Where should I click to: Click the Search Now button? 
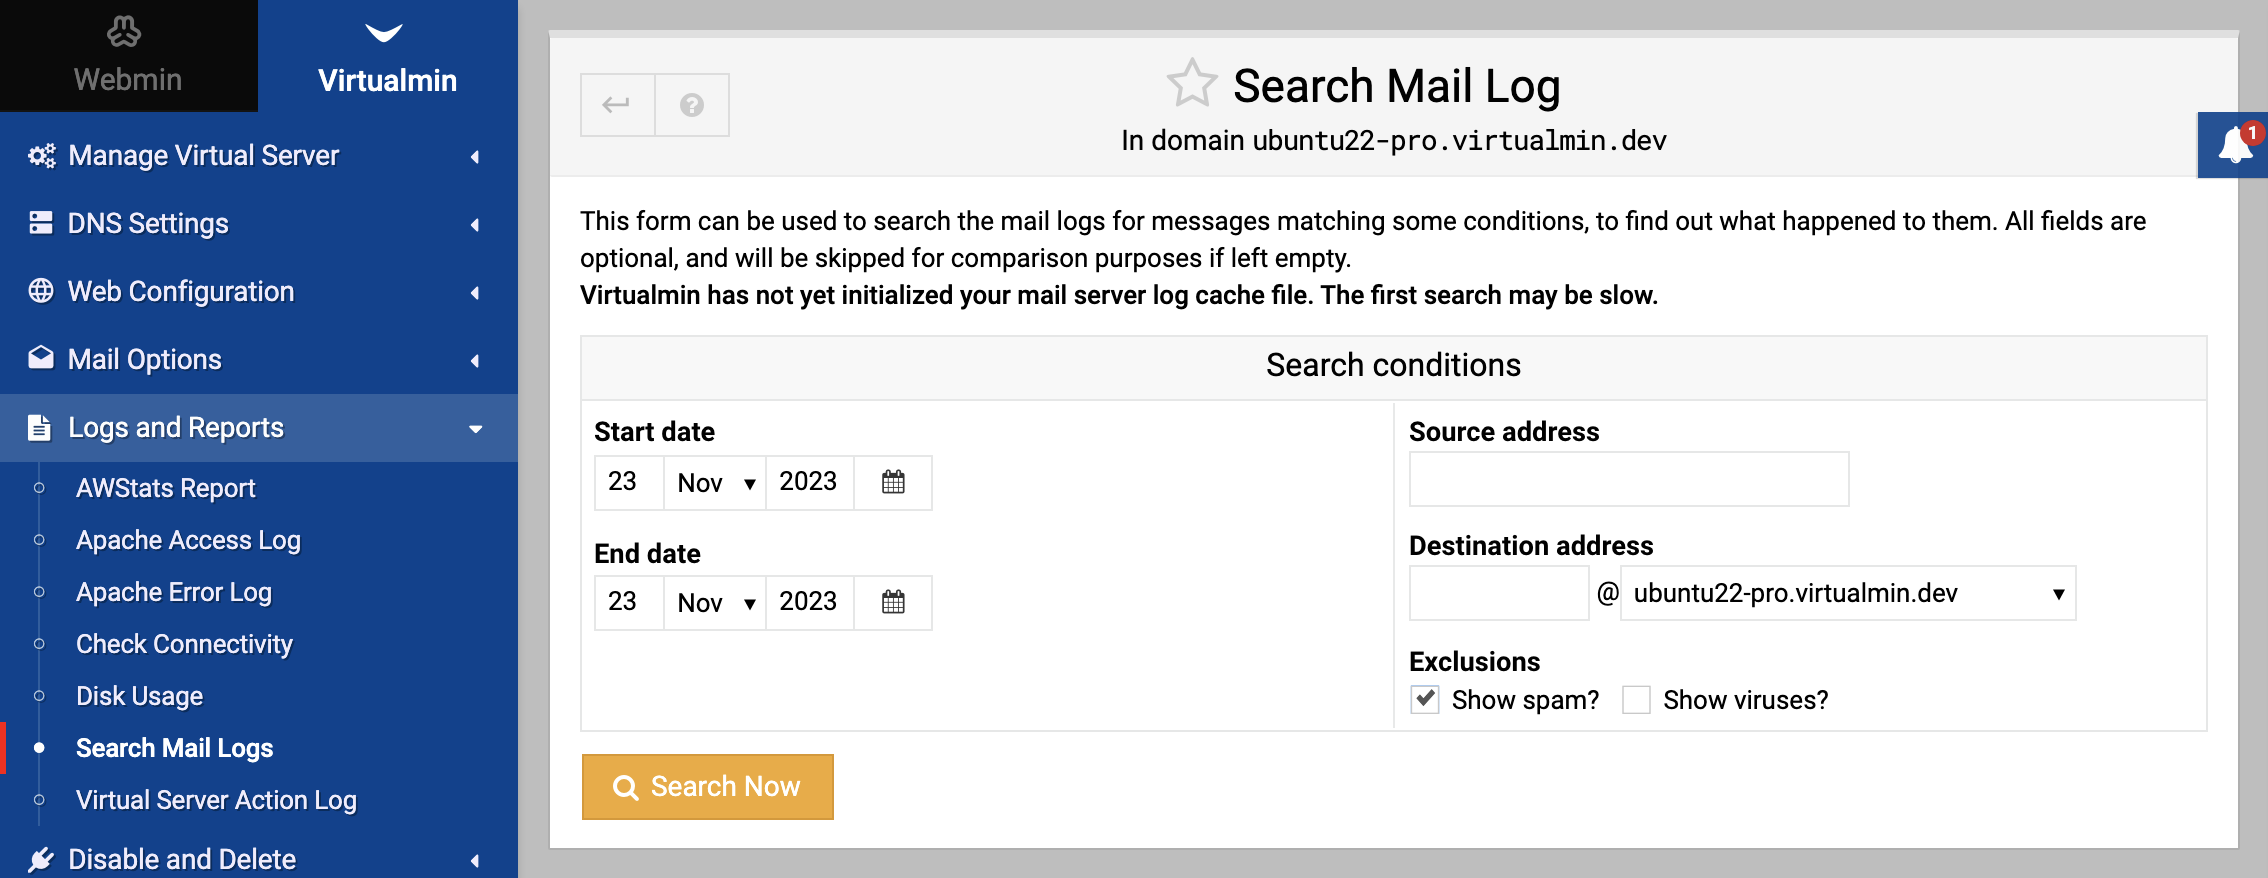click(708, 787)
